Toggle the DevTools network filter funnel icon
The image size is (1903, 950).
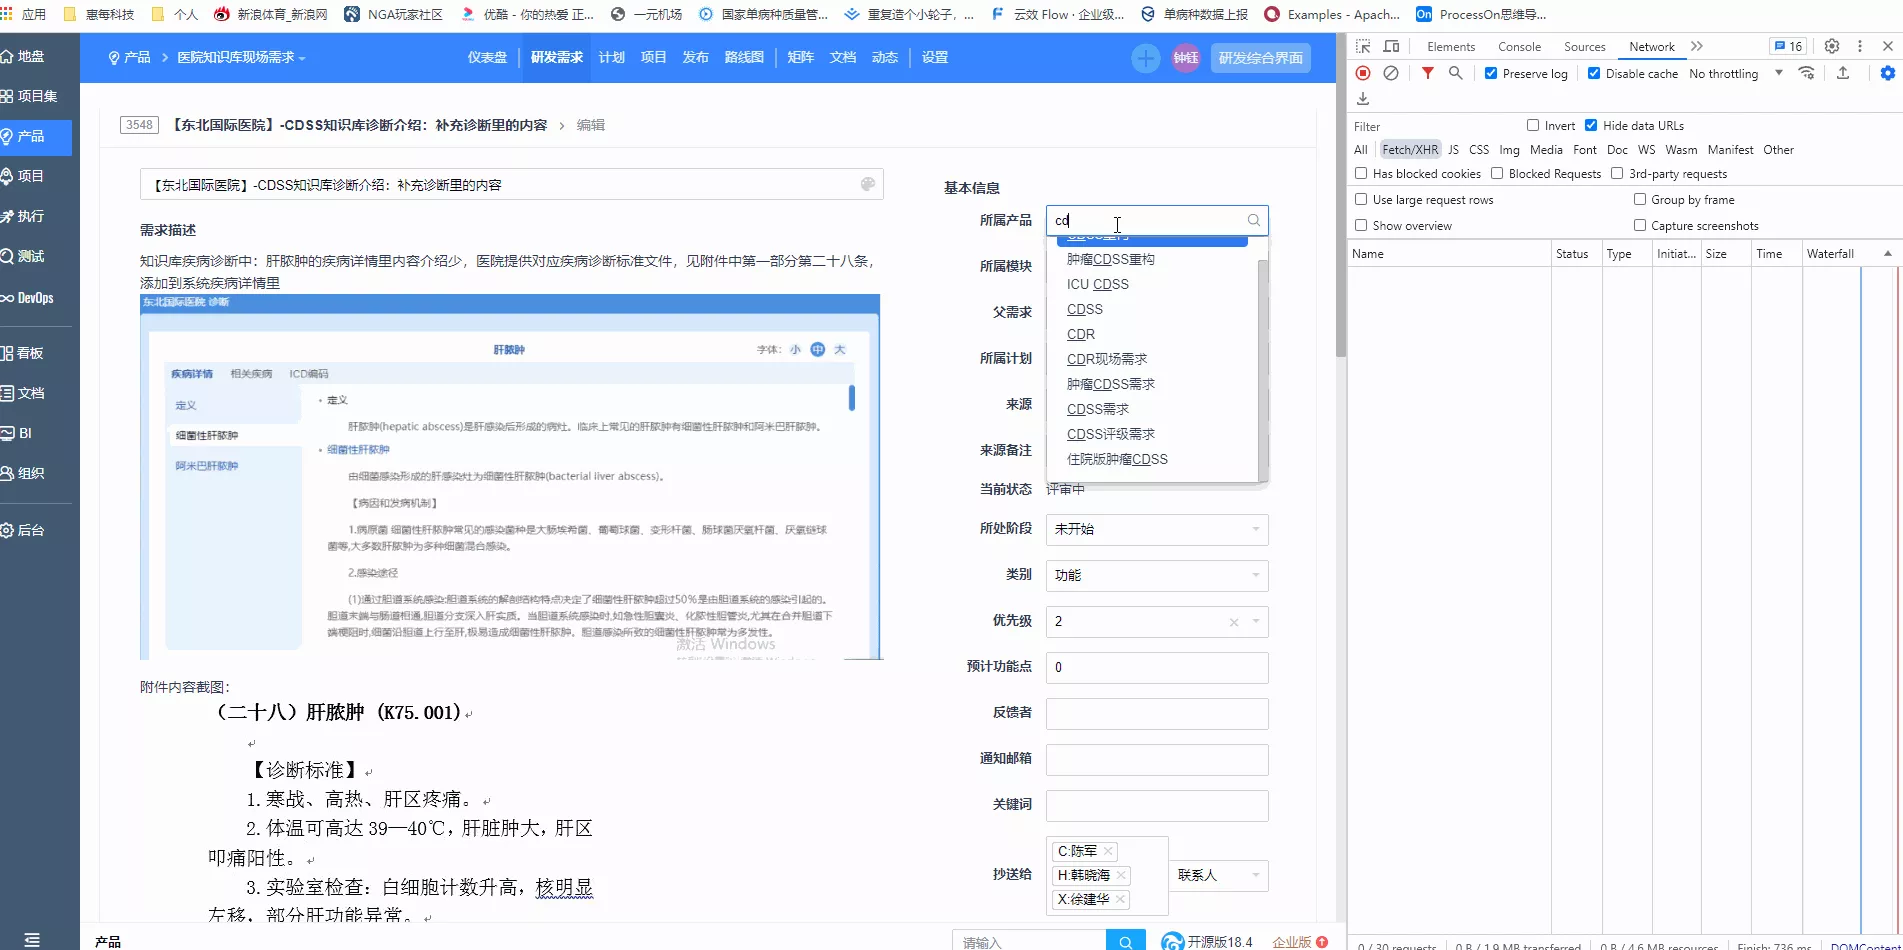click(1428, 73)
